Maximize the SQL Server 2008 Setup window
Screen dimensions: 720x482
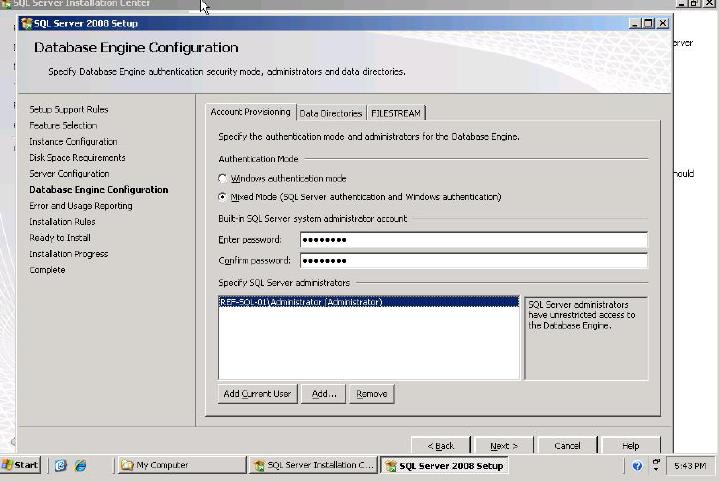648,23
